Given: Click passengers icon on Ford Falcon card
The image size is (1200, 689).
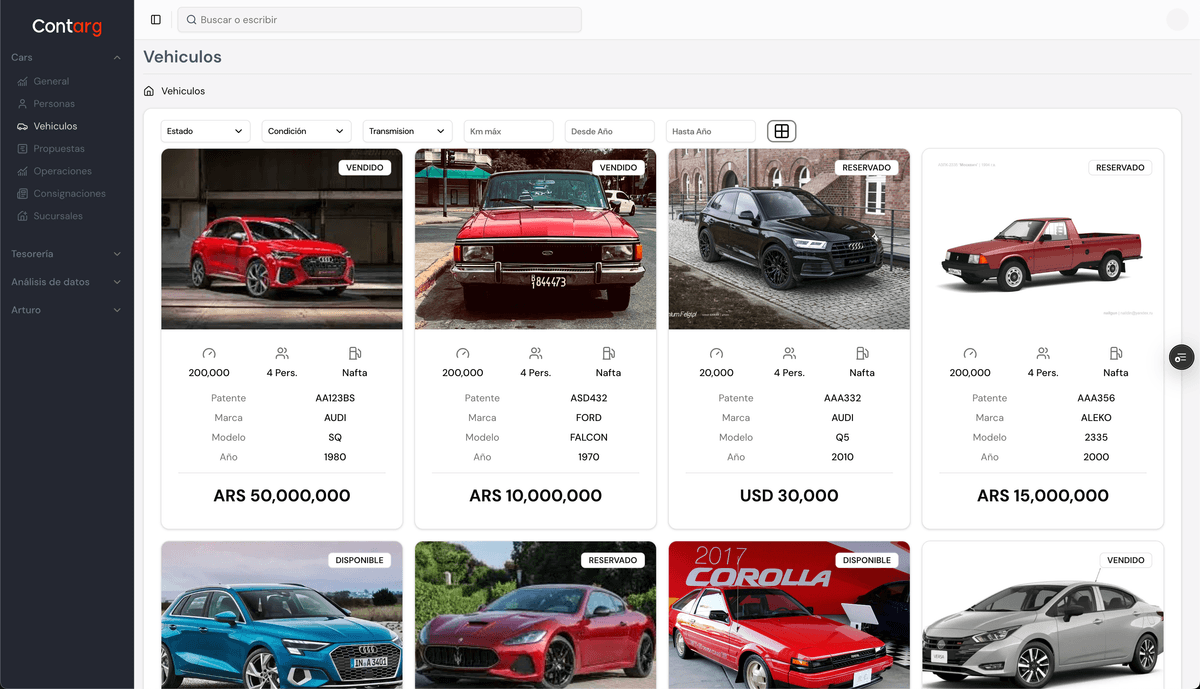Looking at the screenshot, I should (536, 354).
